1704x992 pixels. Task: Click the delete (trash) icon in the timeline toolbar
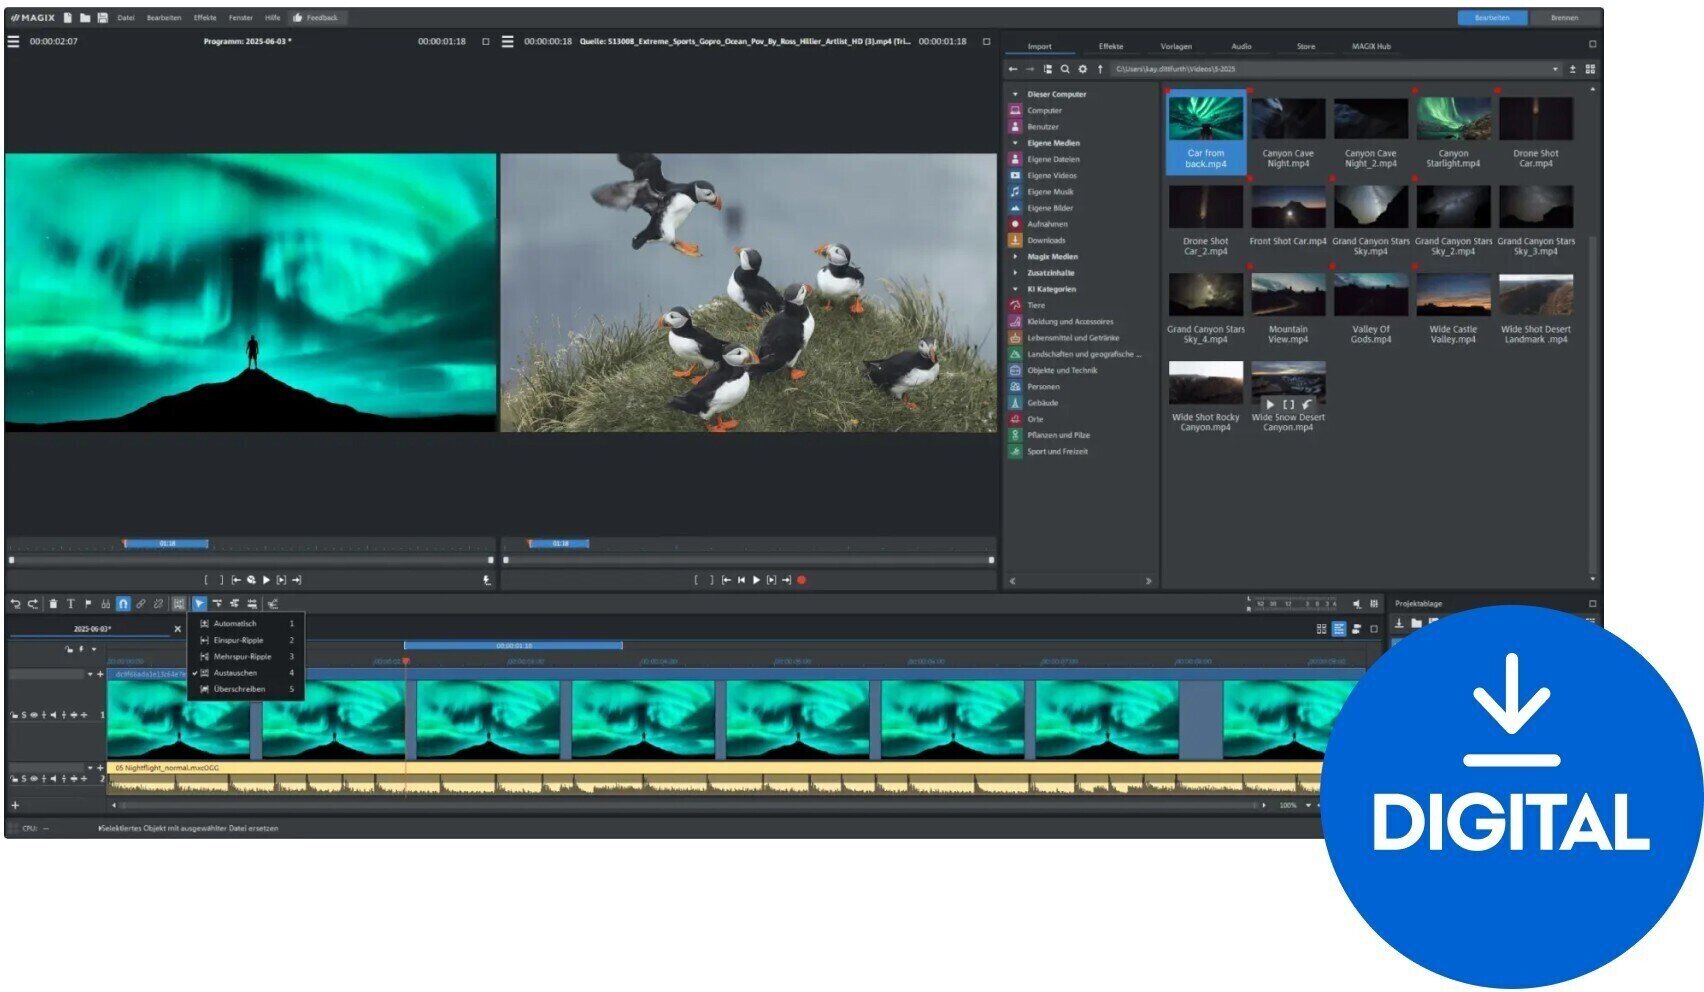coord(53,603)
